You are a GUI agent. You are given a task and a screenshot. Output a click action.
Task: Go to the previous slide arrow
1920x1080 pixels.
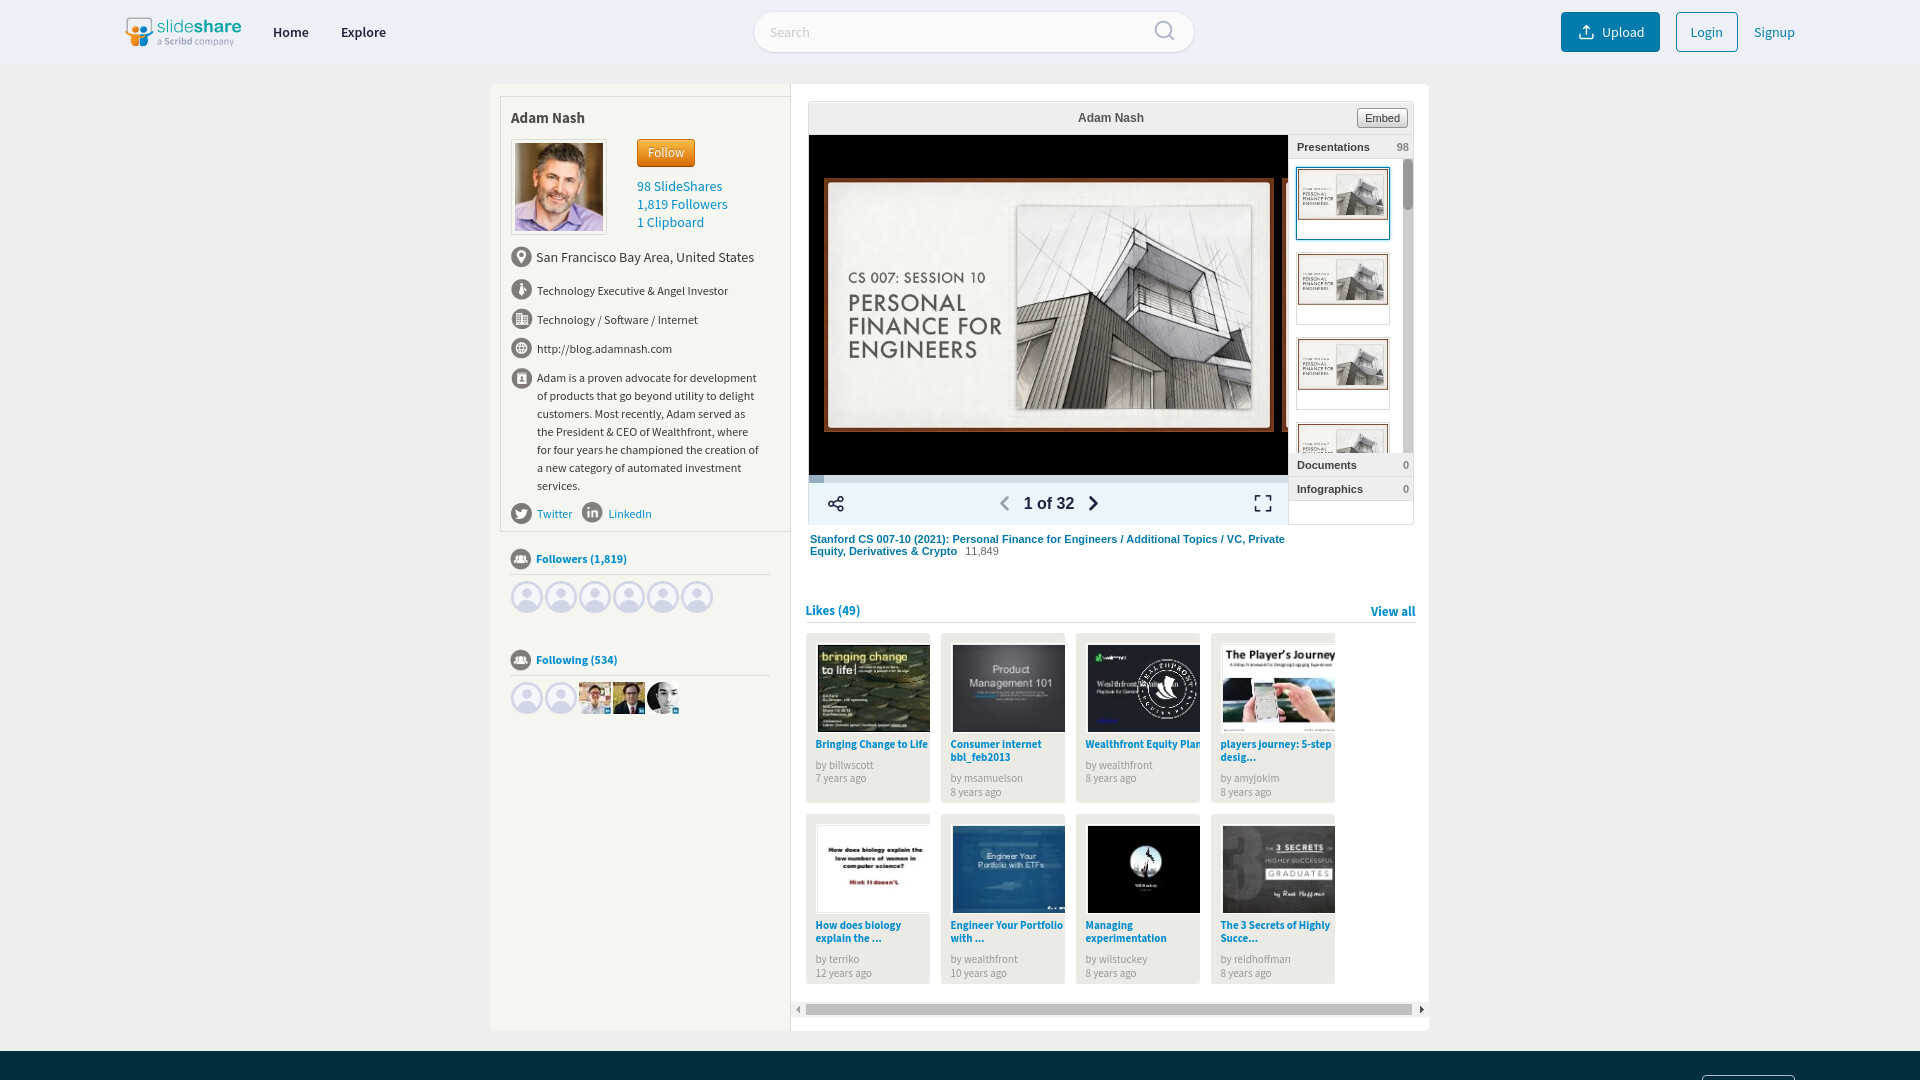coord(1005,504)
